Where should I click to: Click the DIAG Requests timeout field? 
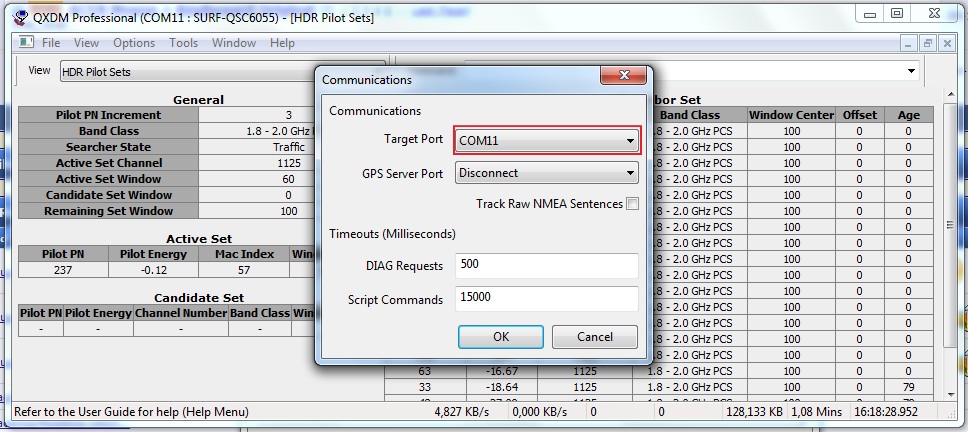[546, 266]
